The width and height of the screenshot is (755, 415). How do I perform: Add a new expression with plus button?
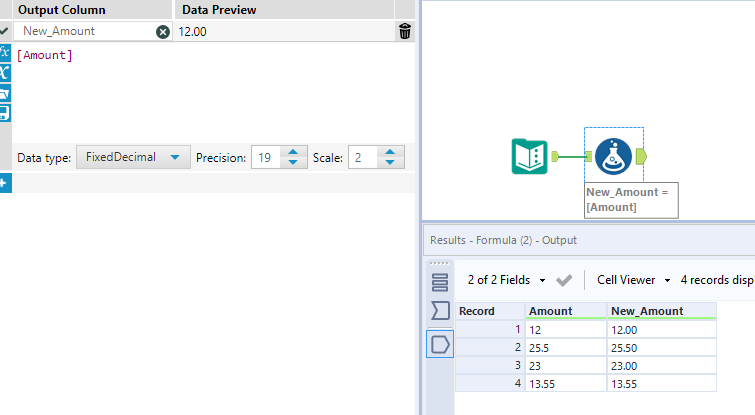(x=5, y=183)
